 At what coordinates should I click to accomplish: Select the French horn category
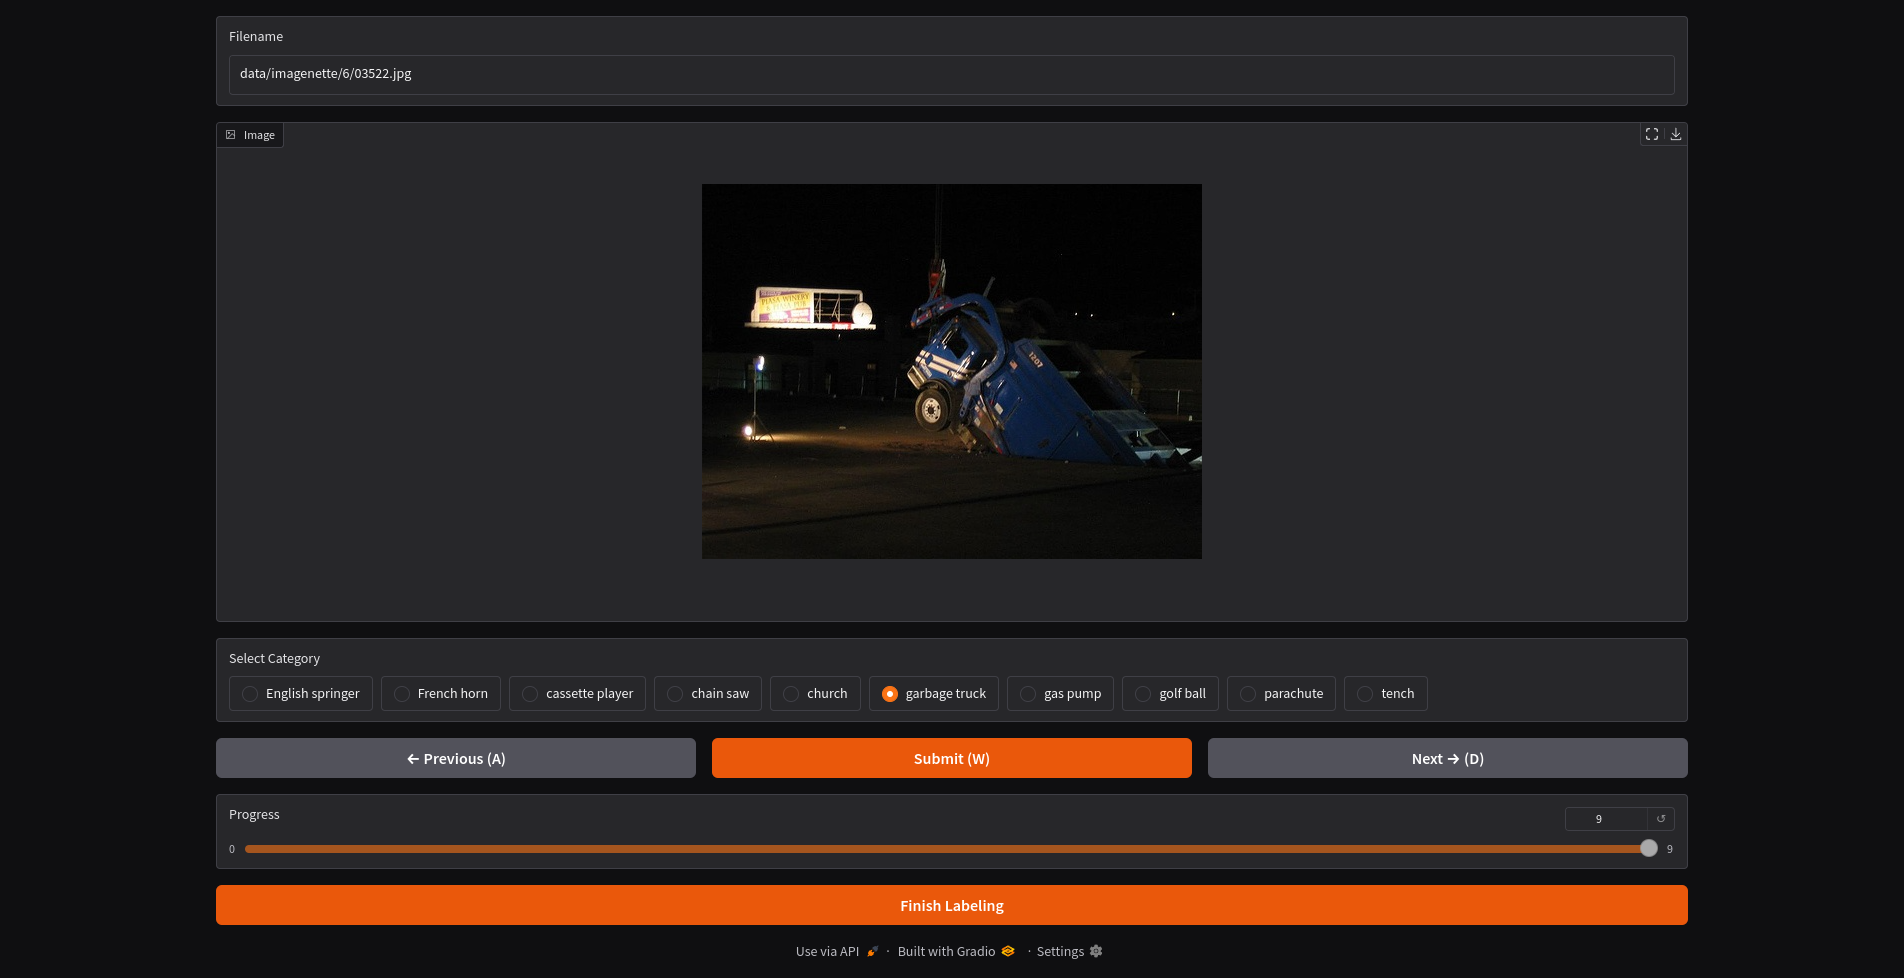[441, 693]
